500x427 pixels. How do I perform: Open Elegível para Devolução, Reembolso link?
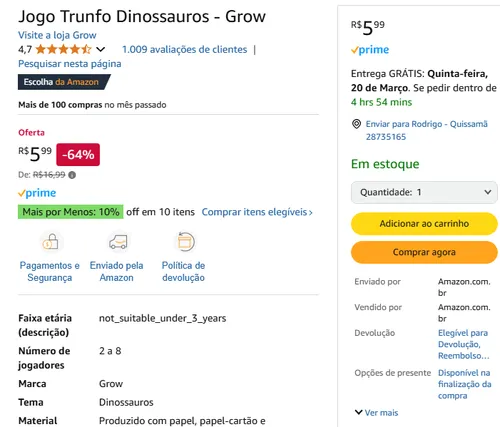(x=464, y=344)
